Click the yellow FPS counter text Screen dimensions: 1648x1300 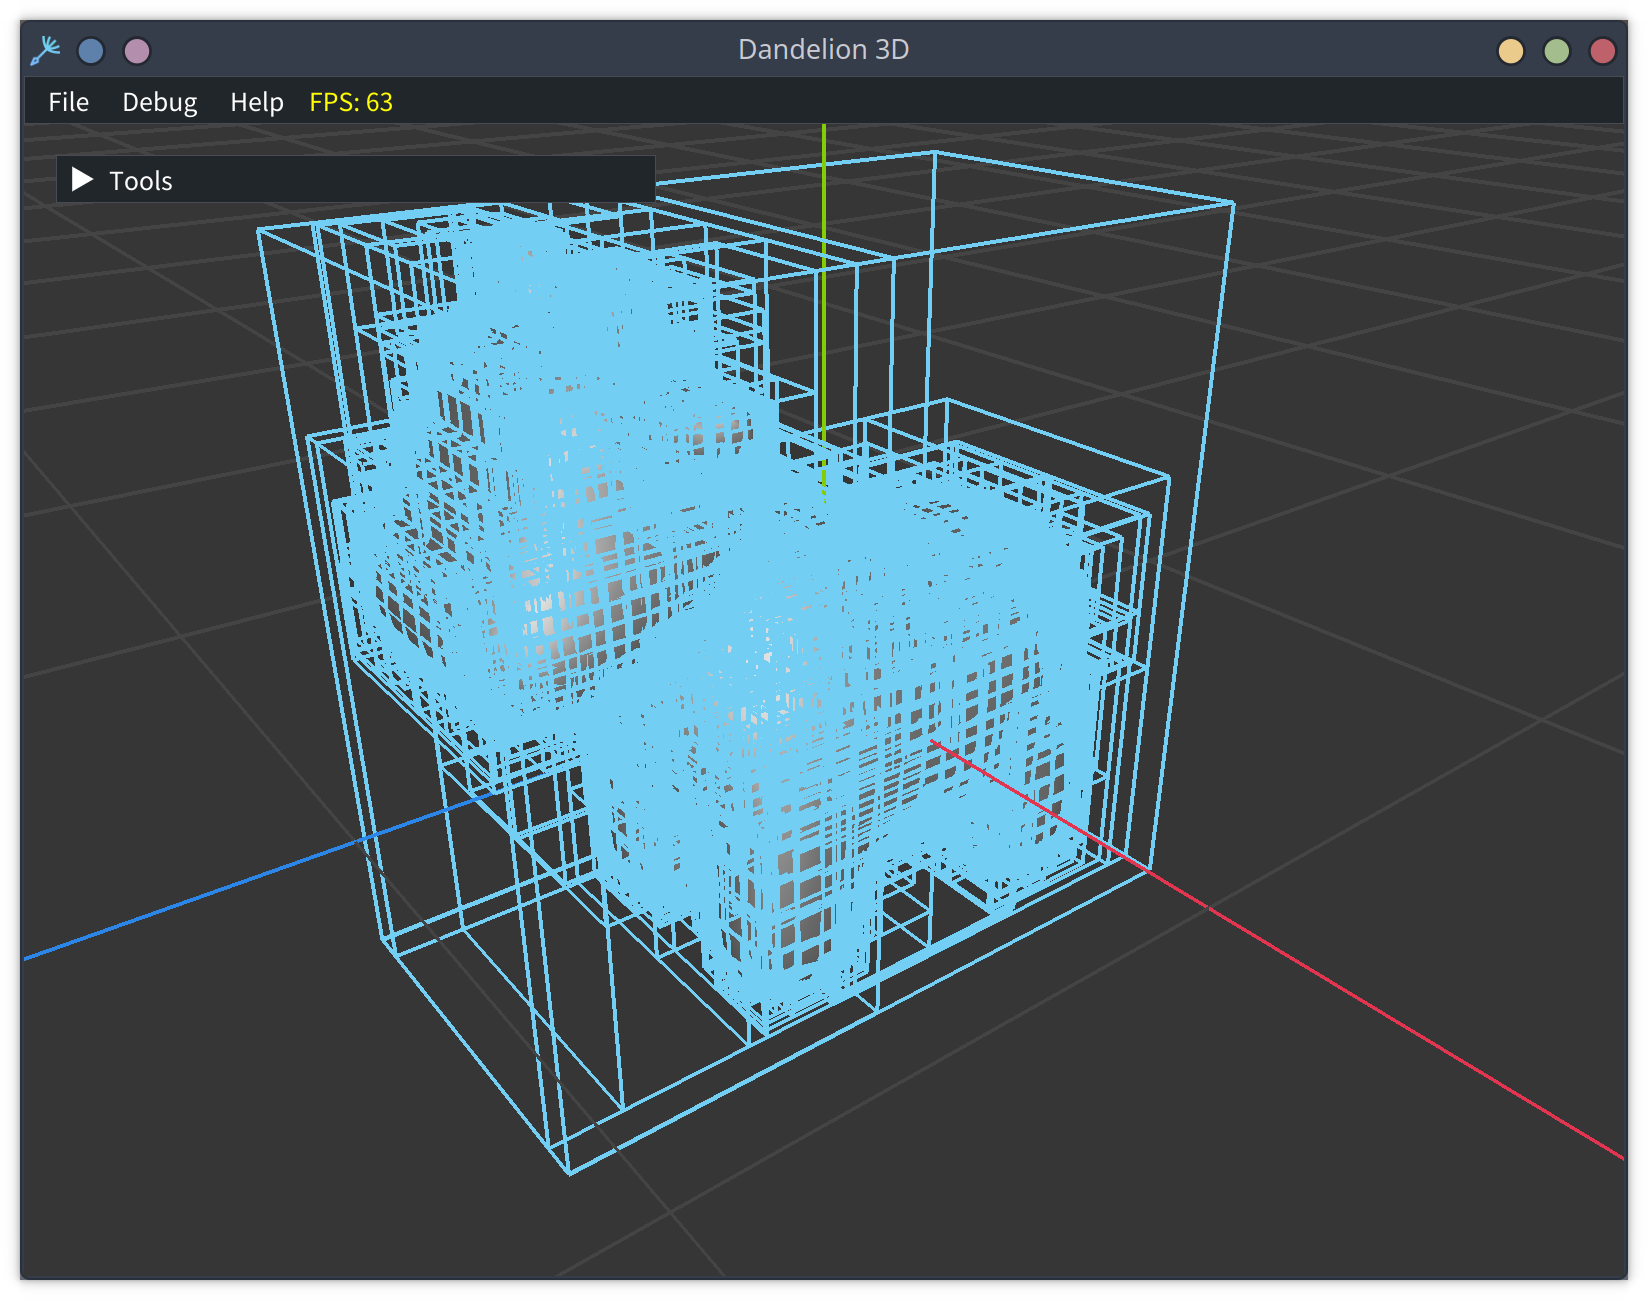pos(350,102)
